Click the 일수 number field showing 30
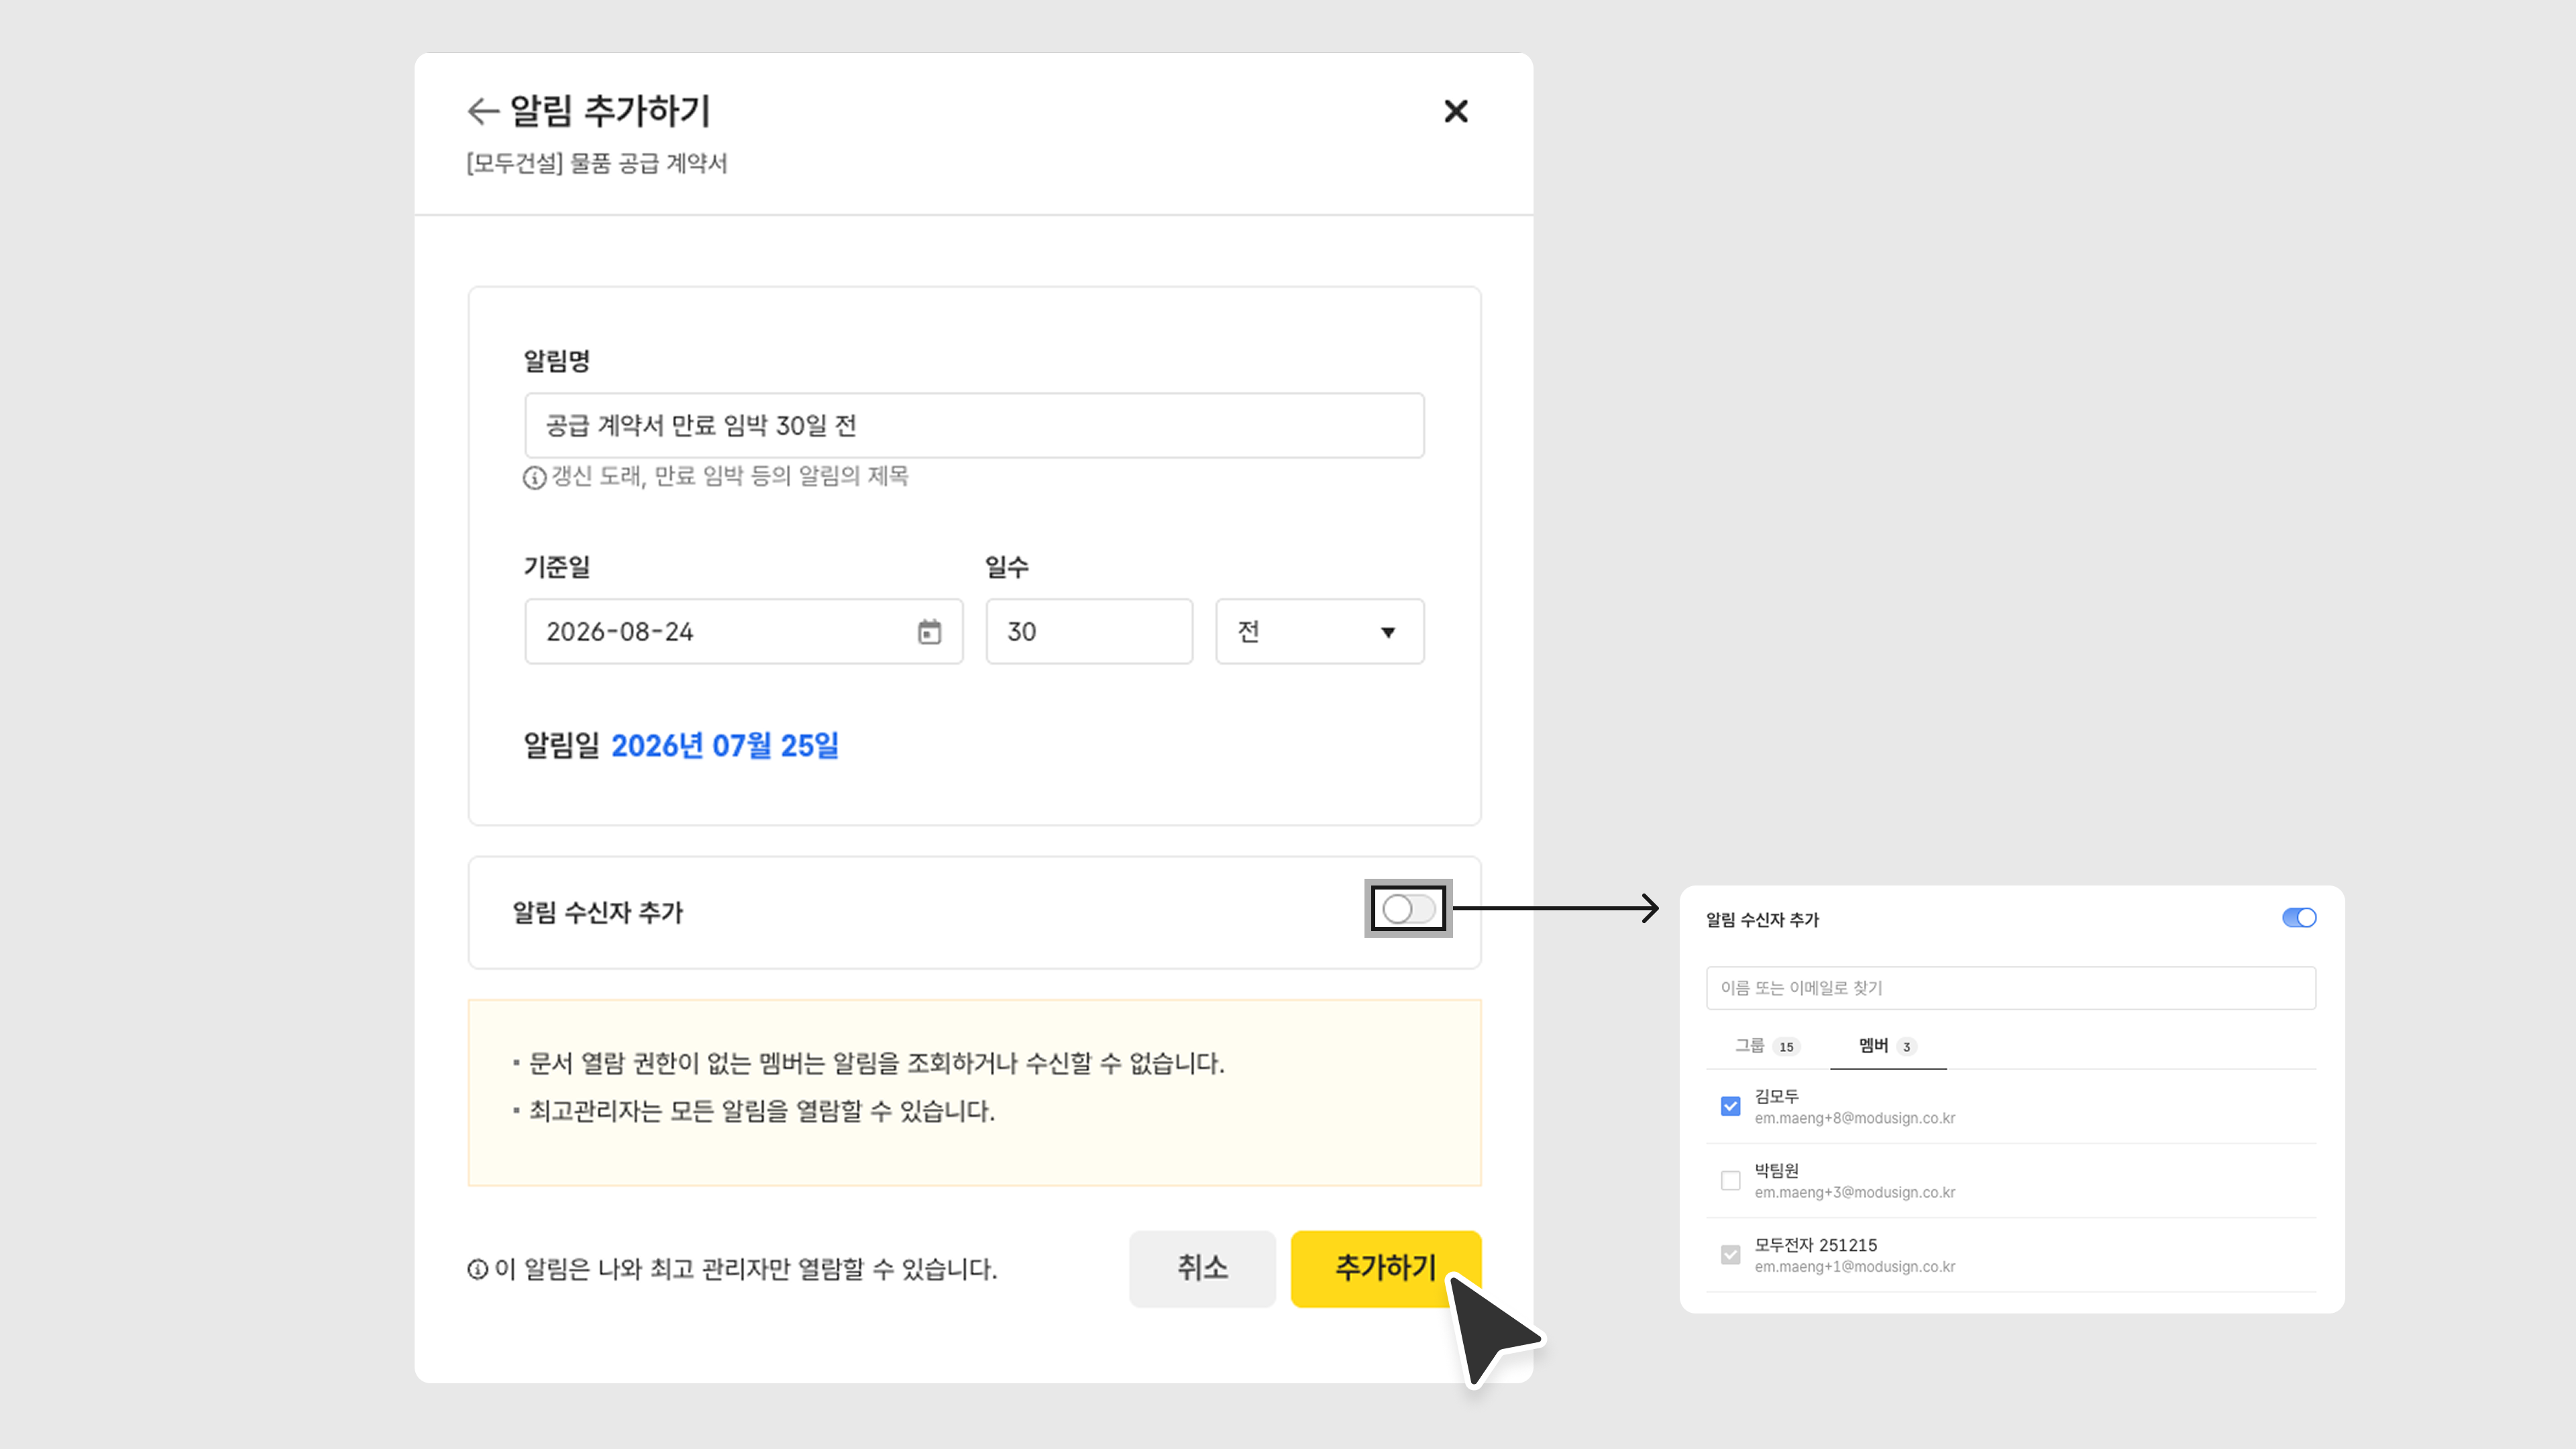Screen dimensions: 2576x1449 click(1088, 632)
